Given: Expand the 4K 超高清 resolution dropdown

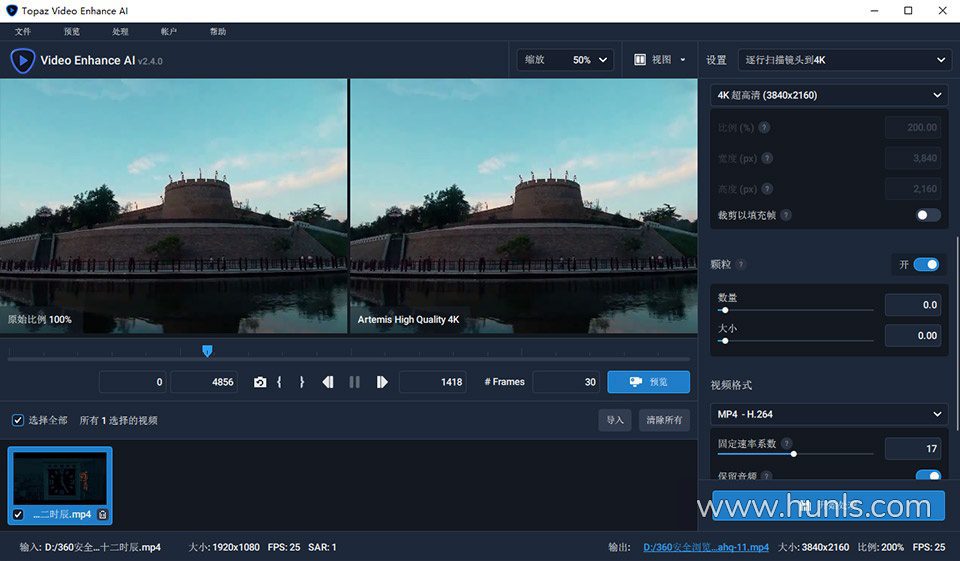Looking at the screenshot, I should coord(828,95).
